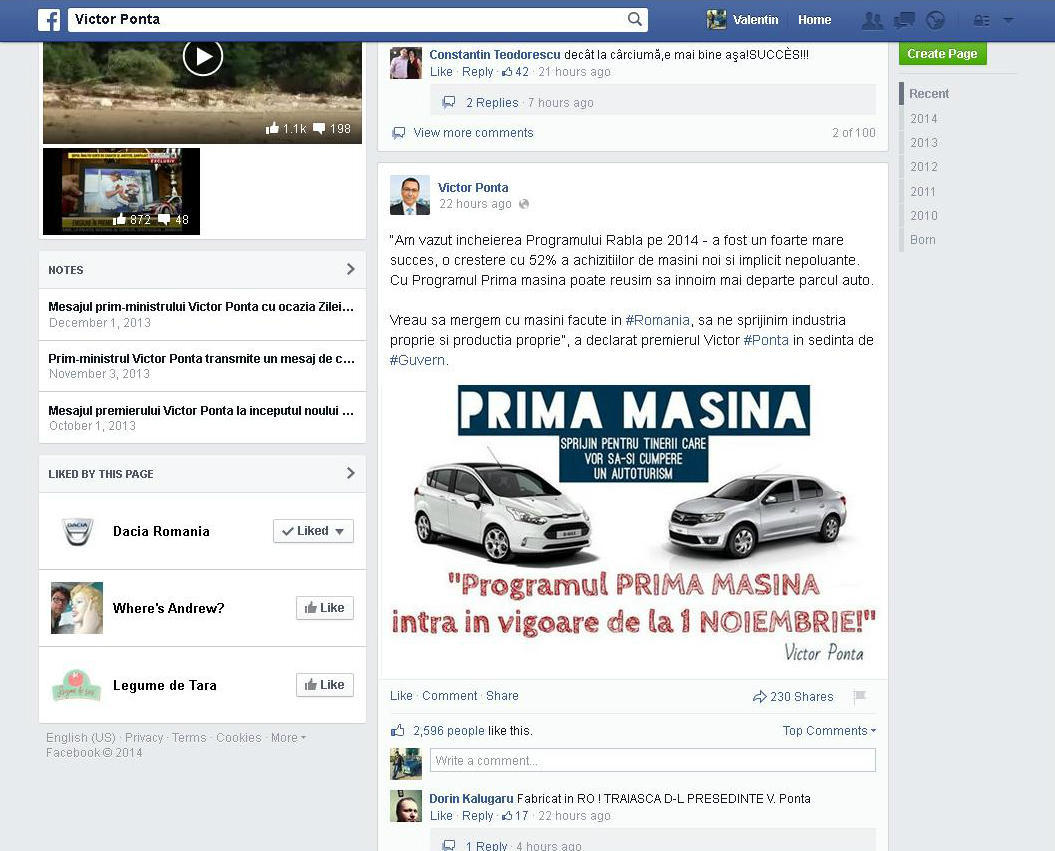Screen dimensions: 1055x851
Task: Open Liked dropdown for Dacia Romania
Action: [x=313, y=531]
